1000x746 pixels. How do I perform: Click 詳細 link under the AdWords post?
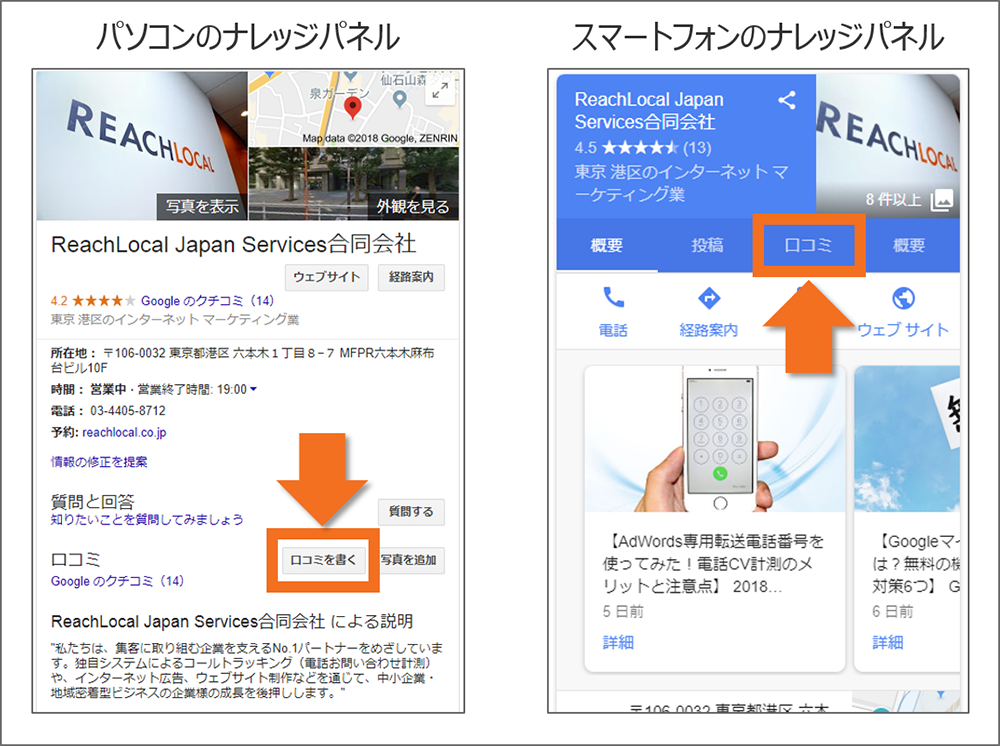pos(618,642)
